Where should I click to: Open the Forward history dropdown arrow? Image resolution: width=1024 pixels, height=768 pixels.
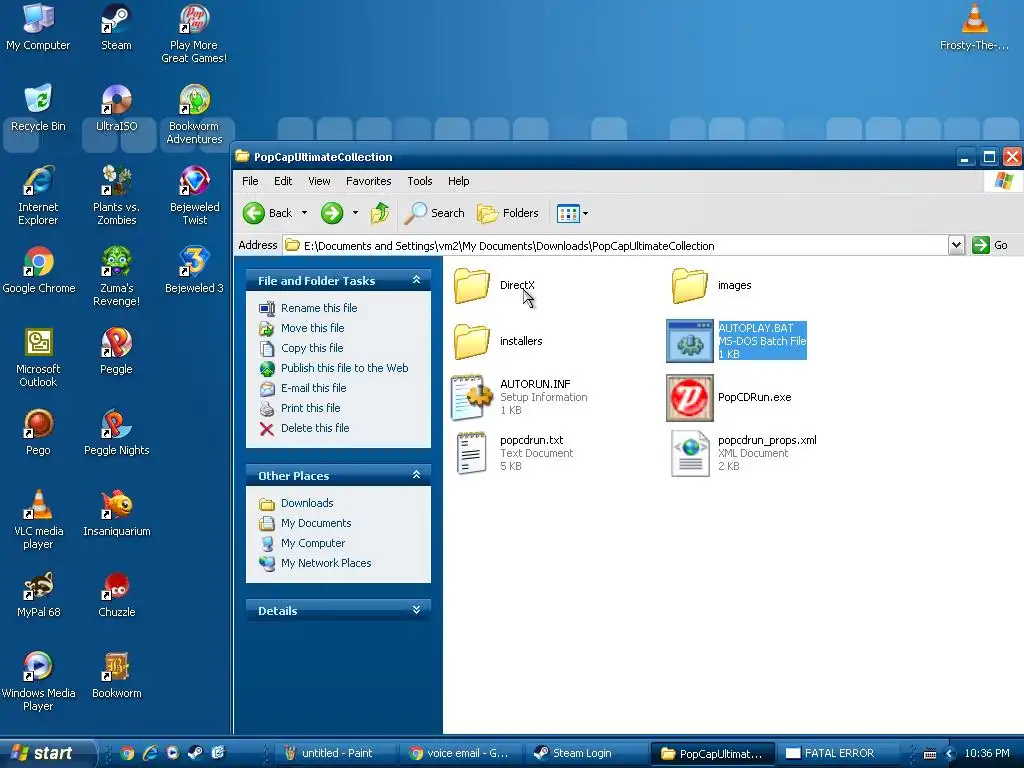(355, 213)
